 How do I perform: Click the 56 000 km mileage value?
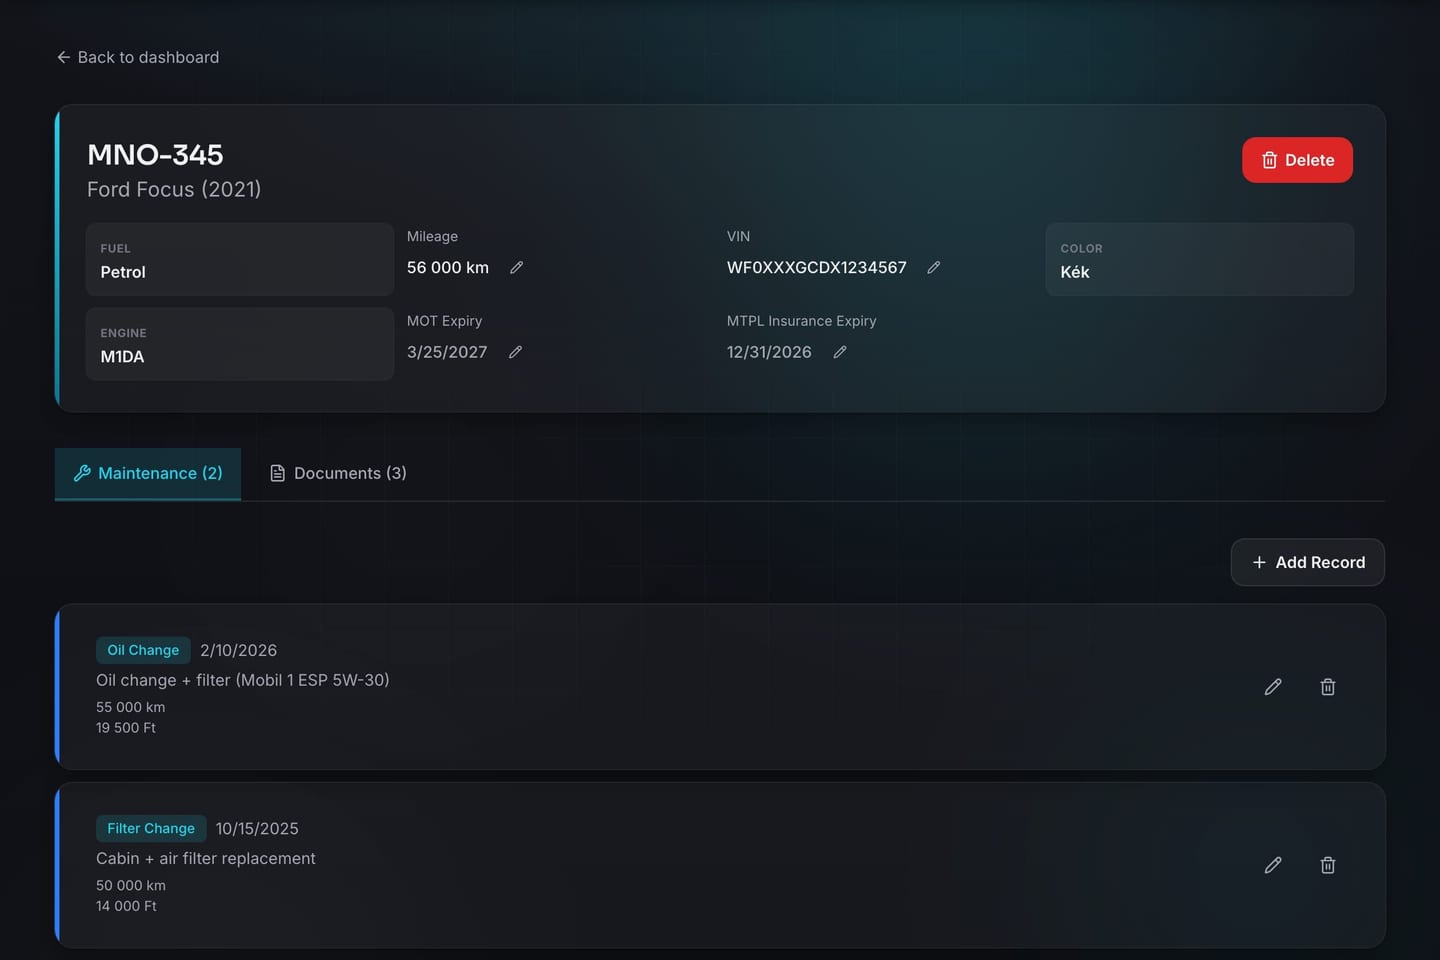(448, 268)
